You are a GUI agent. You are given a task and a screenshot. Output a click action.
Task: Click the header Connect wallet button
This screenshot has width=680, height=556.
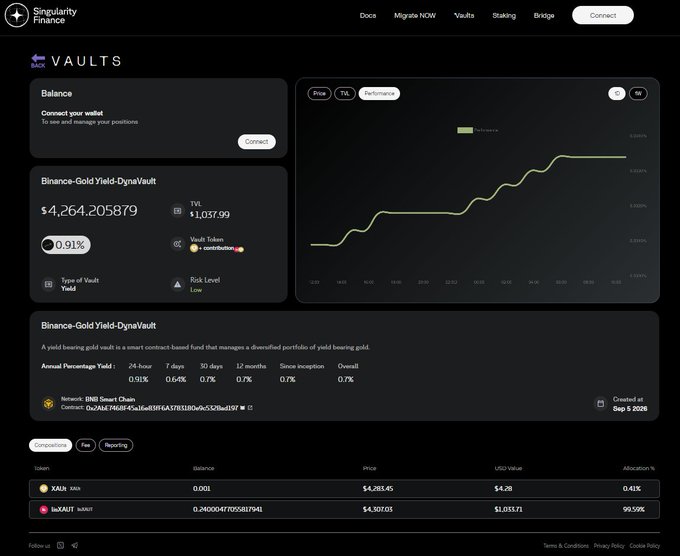point(603,15)
